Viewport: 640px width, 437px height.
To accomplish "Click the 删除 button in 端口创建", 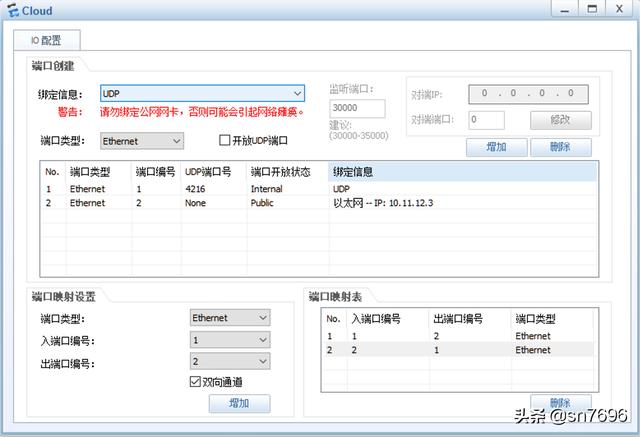I will (x=560, y=147).
